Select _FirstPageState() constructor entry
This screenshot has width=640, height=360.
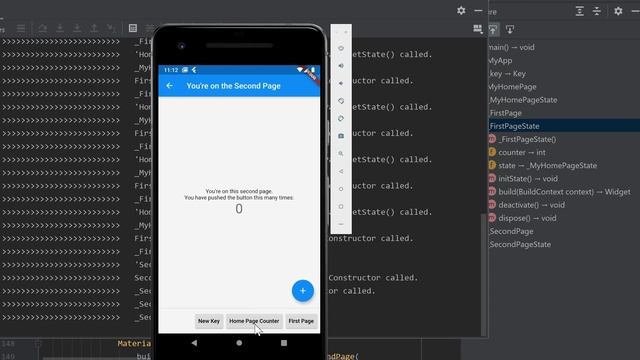pyautogui.click(x=527, y=139)
